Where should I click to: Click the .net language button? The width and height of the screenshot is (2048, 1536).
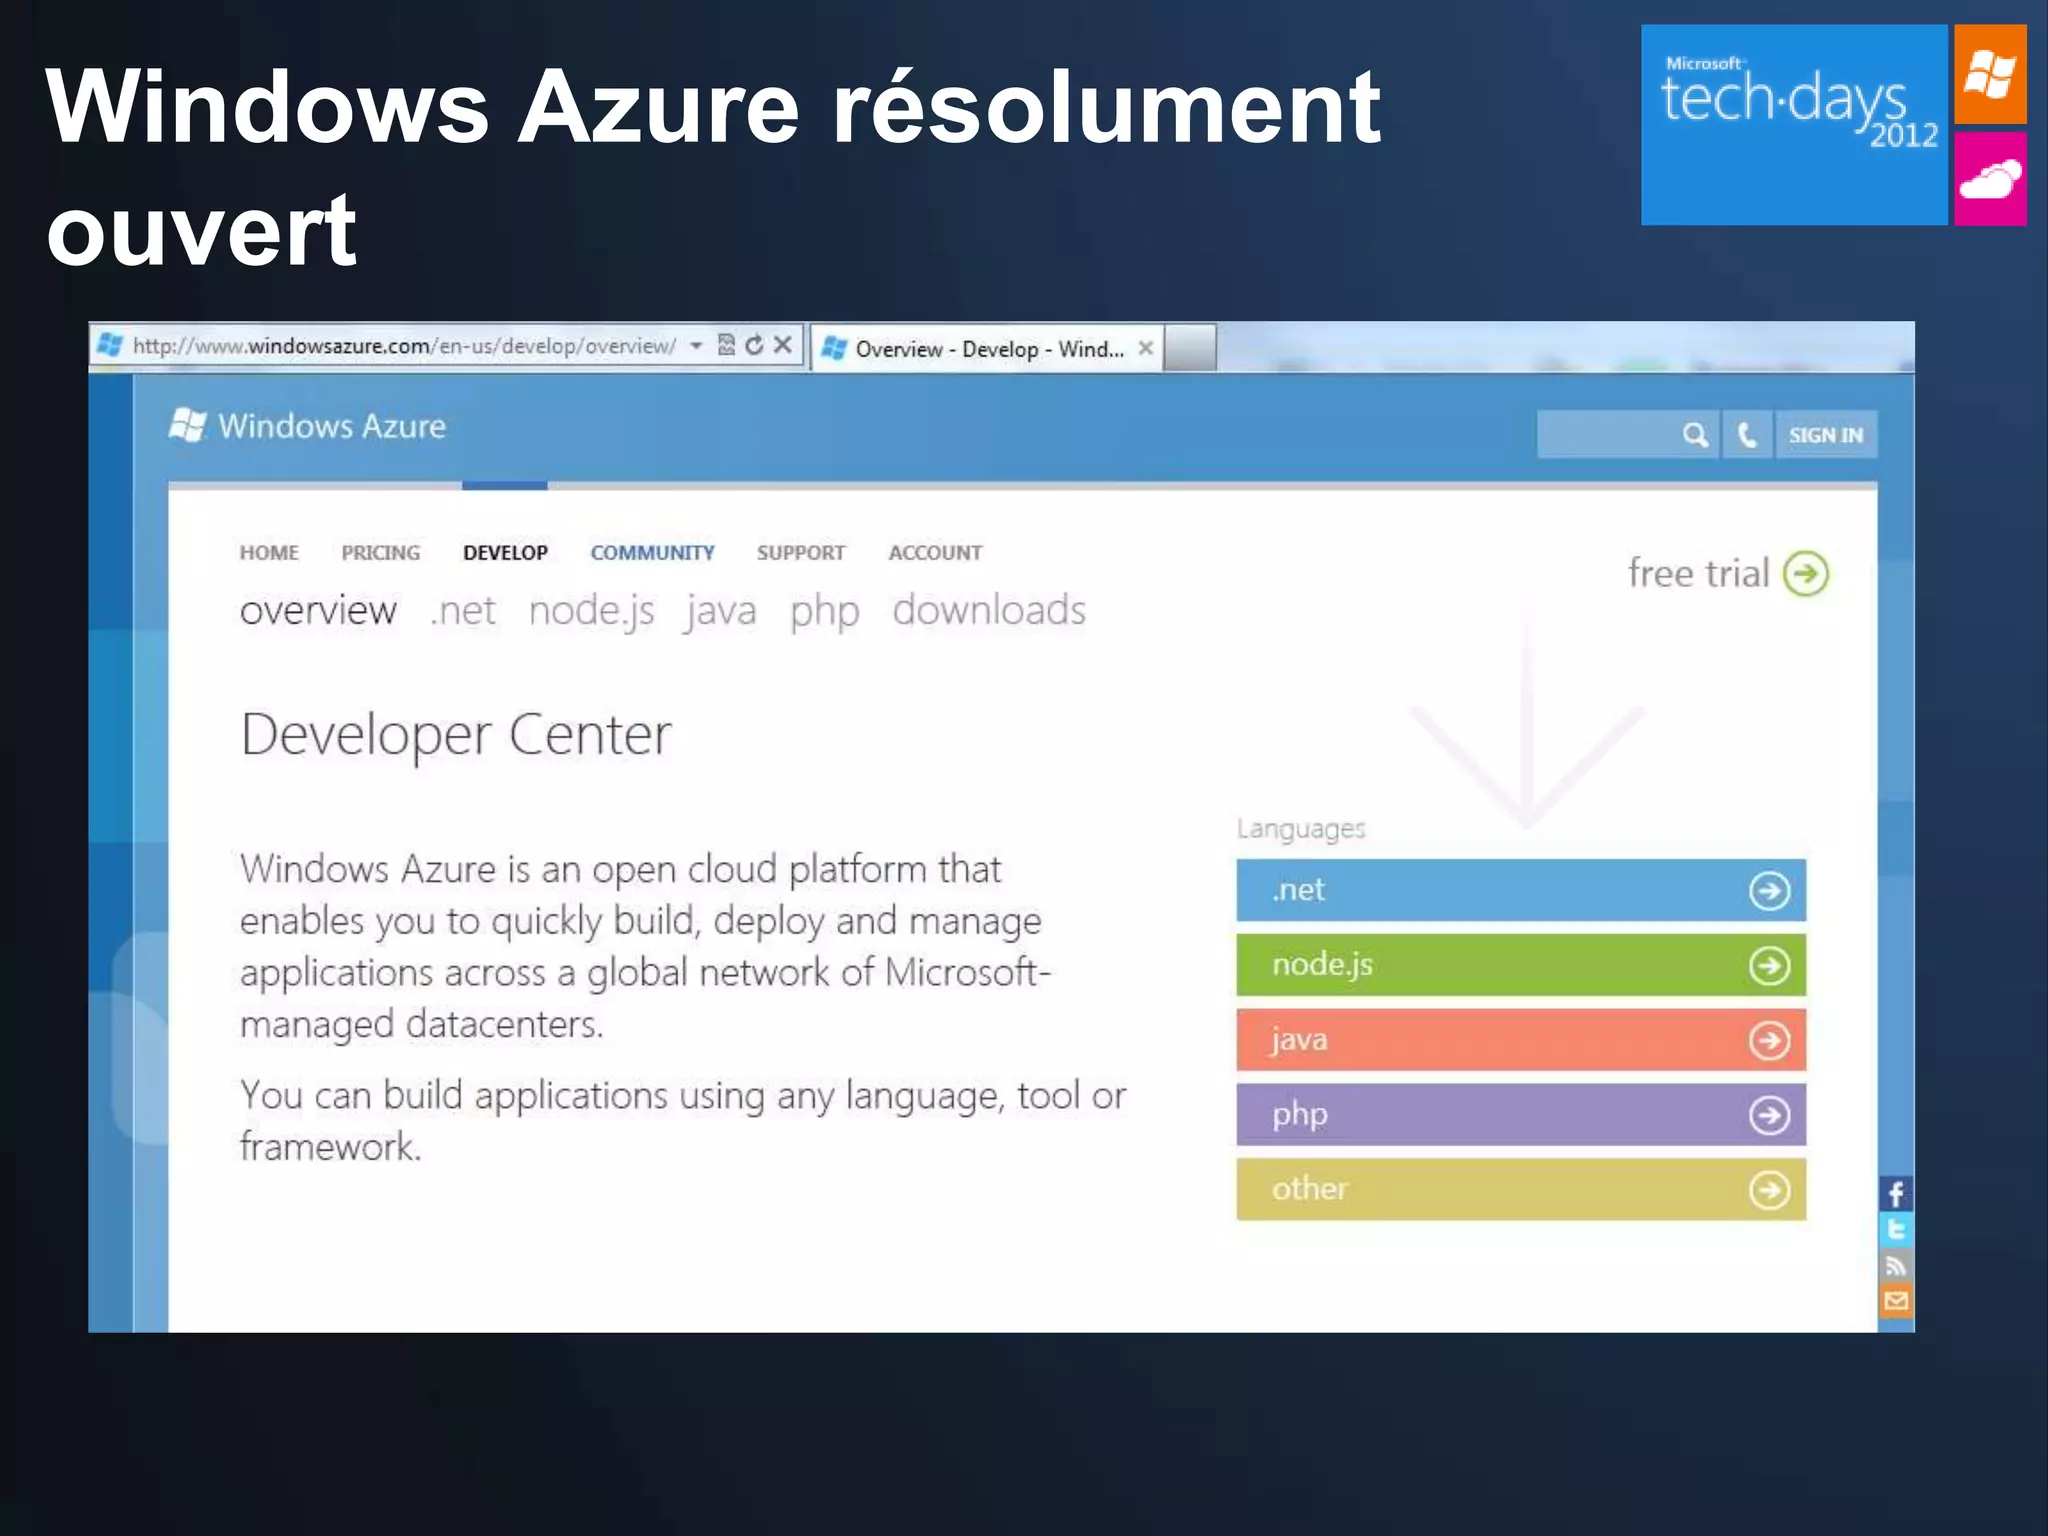(1521, 890)
